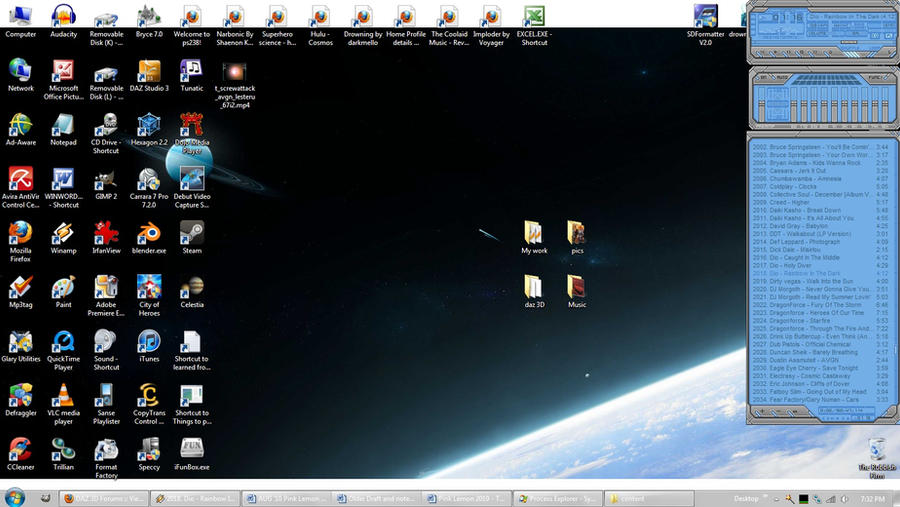Launch the Steam desktop shortcut
This screenshot has height=507, width=900.
coord(191,234)
